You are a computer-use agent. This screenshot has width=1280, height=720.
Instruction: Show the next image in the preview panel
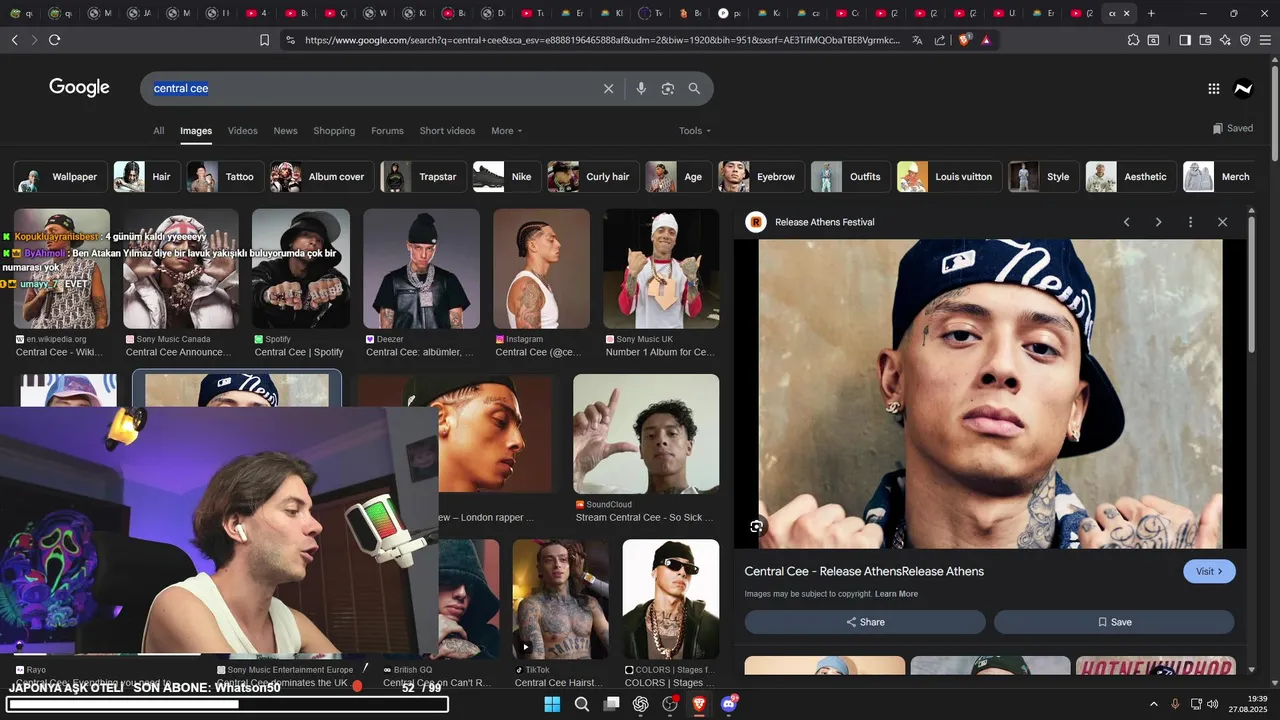1158,222
